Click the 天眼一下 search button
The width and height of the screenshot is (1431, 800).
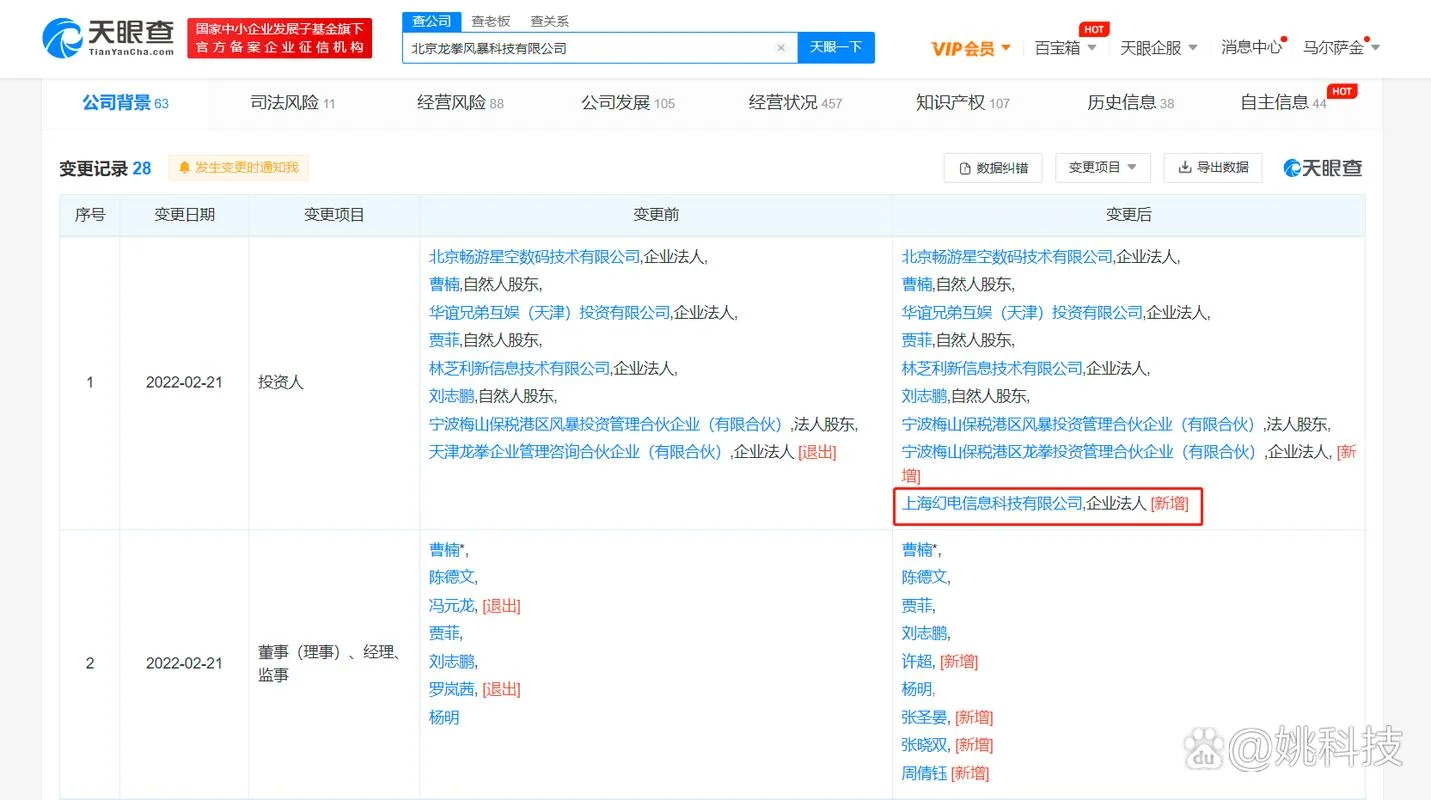(x=836, y=47)
